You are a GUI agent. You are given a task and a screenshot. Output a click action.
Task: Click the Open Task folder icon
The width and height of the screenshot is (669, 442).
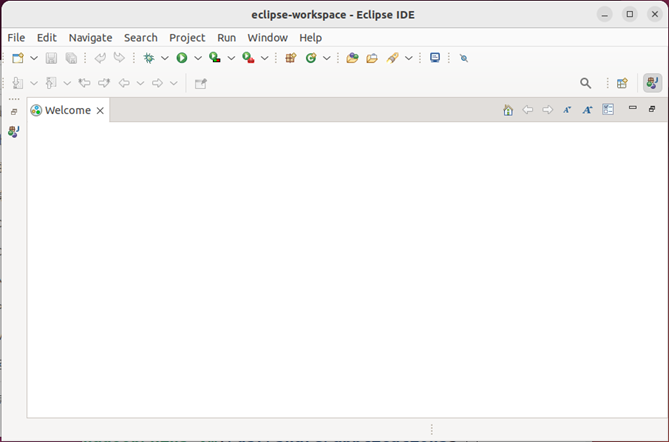(x=372, y=58)
